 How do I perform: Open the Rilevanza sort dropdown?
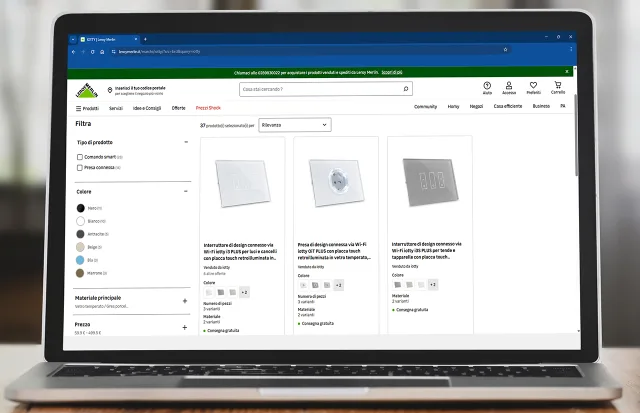point(294,125)
